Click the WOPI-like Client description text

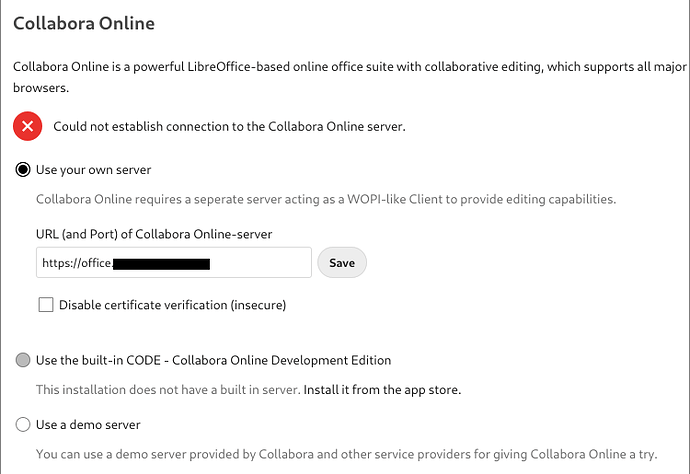click(325, 198)
